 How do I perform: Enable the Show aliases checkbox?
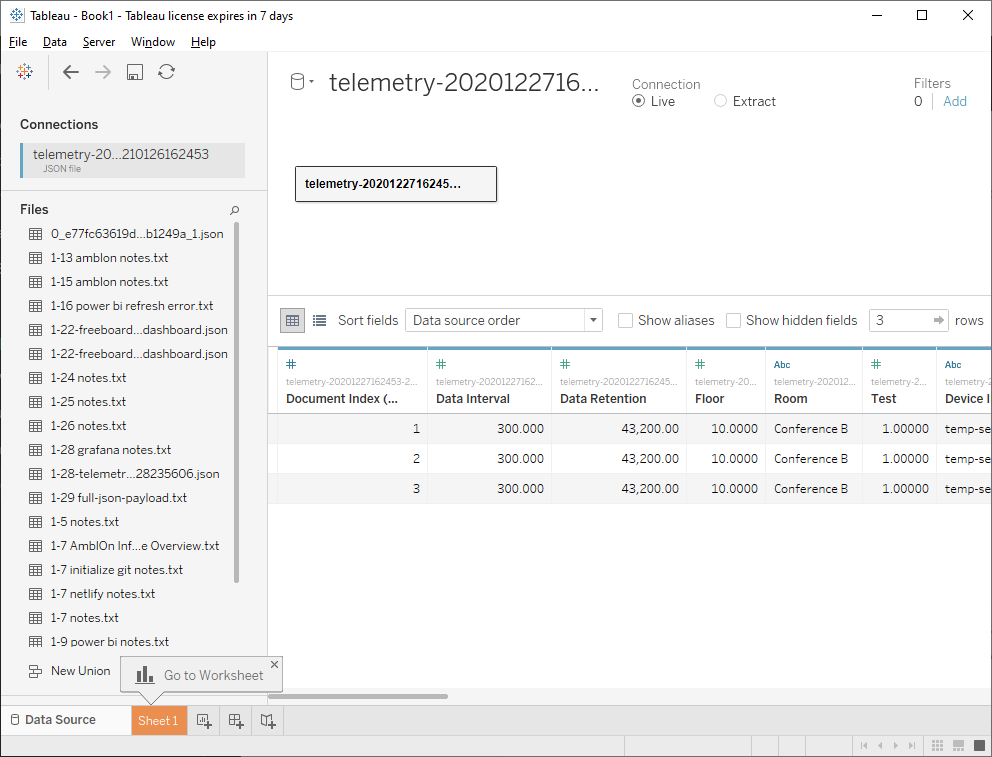[x=625, y=321]
